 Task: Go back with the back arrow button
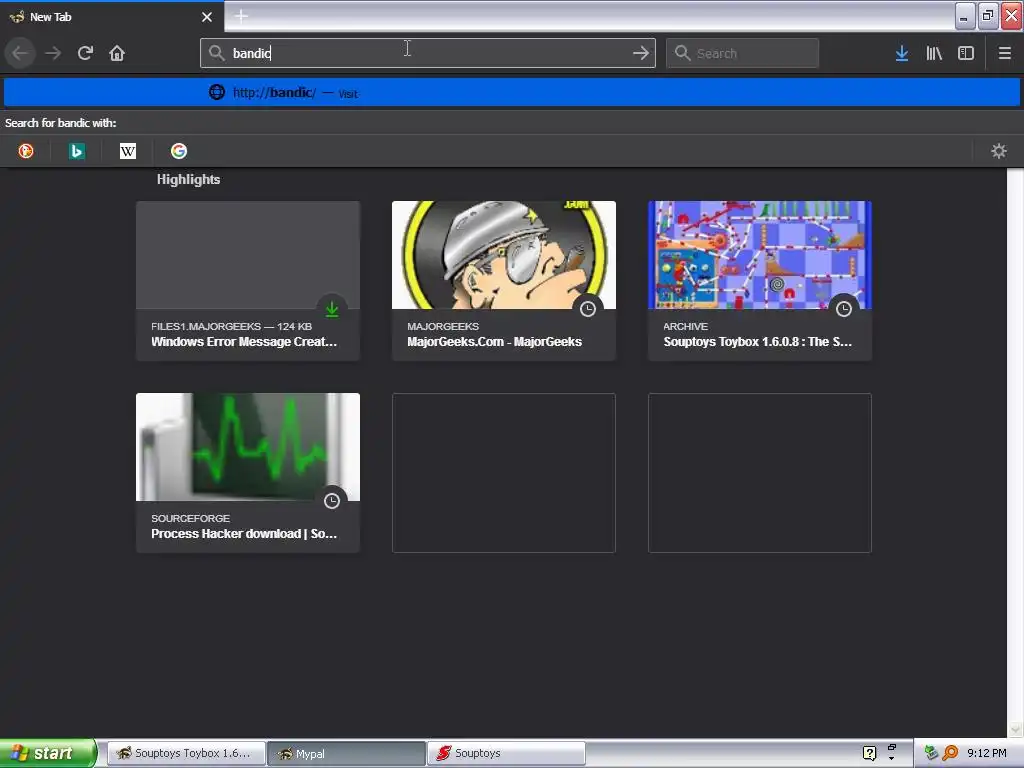(20, 53)
